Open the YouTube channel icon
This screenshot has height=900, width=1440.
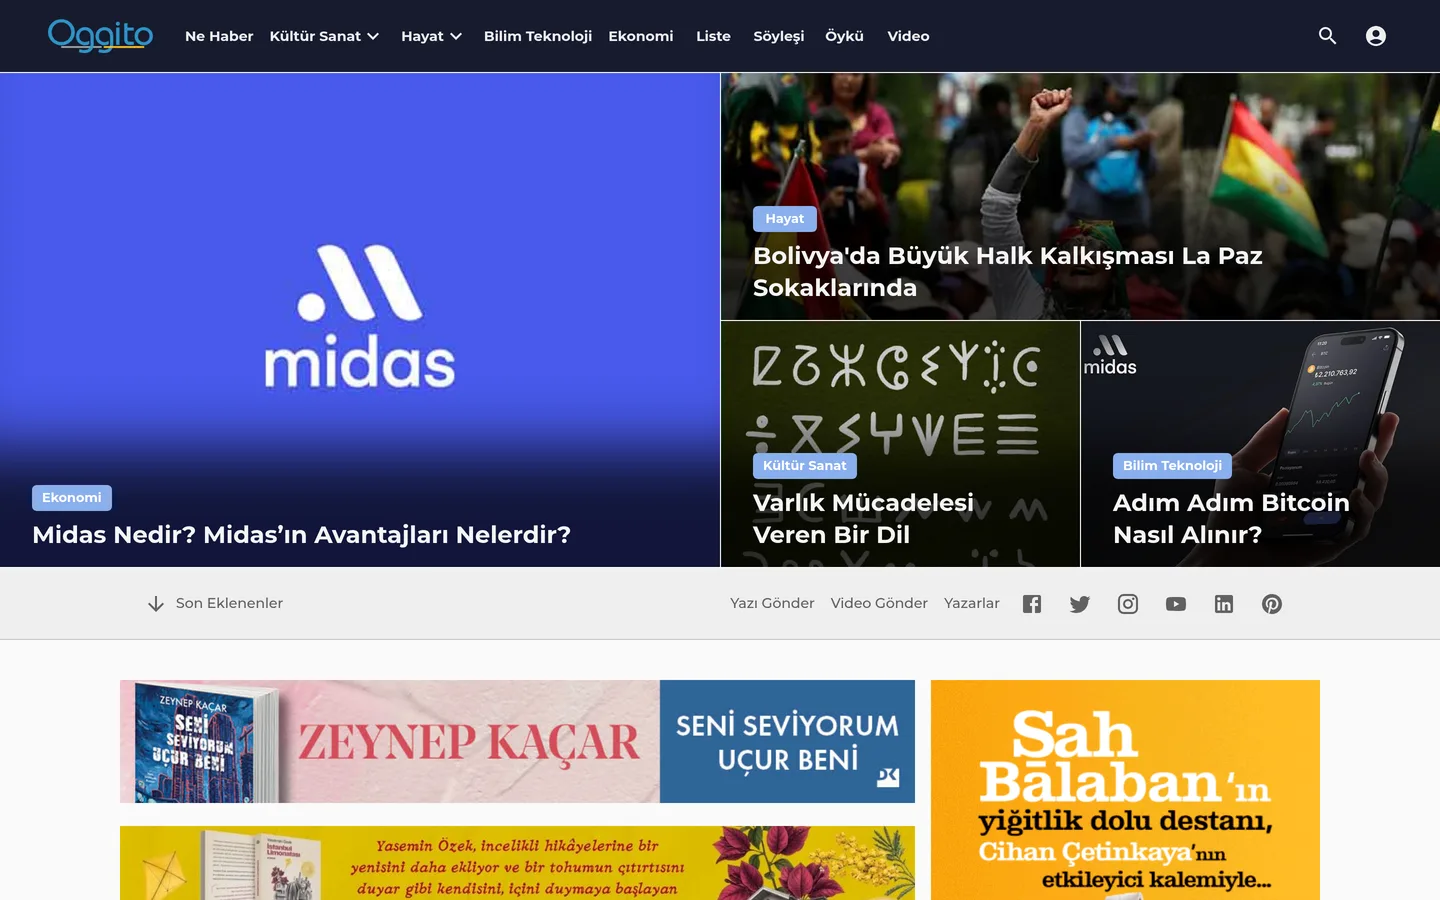[x=1176, y=604]
